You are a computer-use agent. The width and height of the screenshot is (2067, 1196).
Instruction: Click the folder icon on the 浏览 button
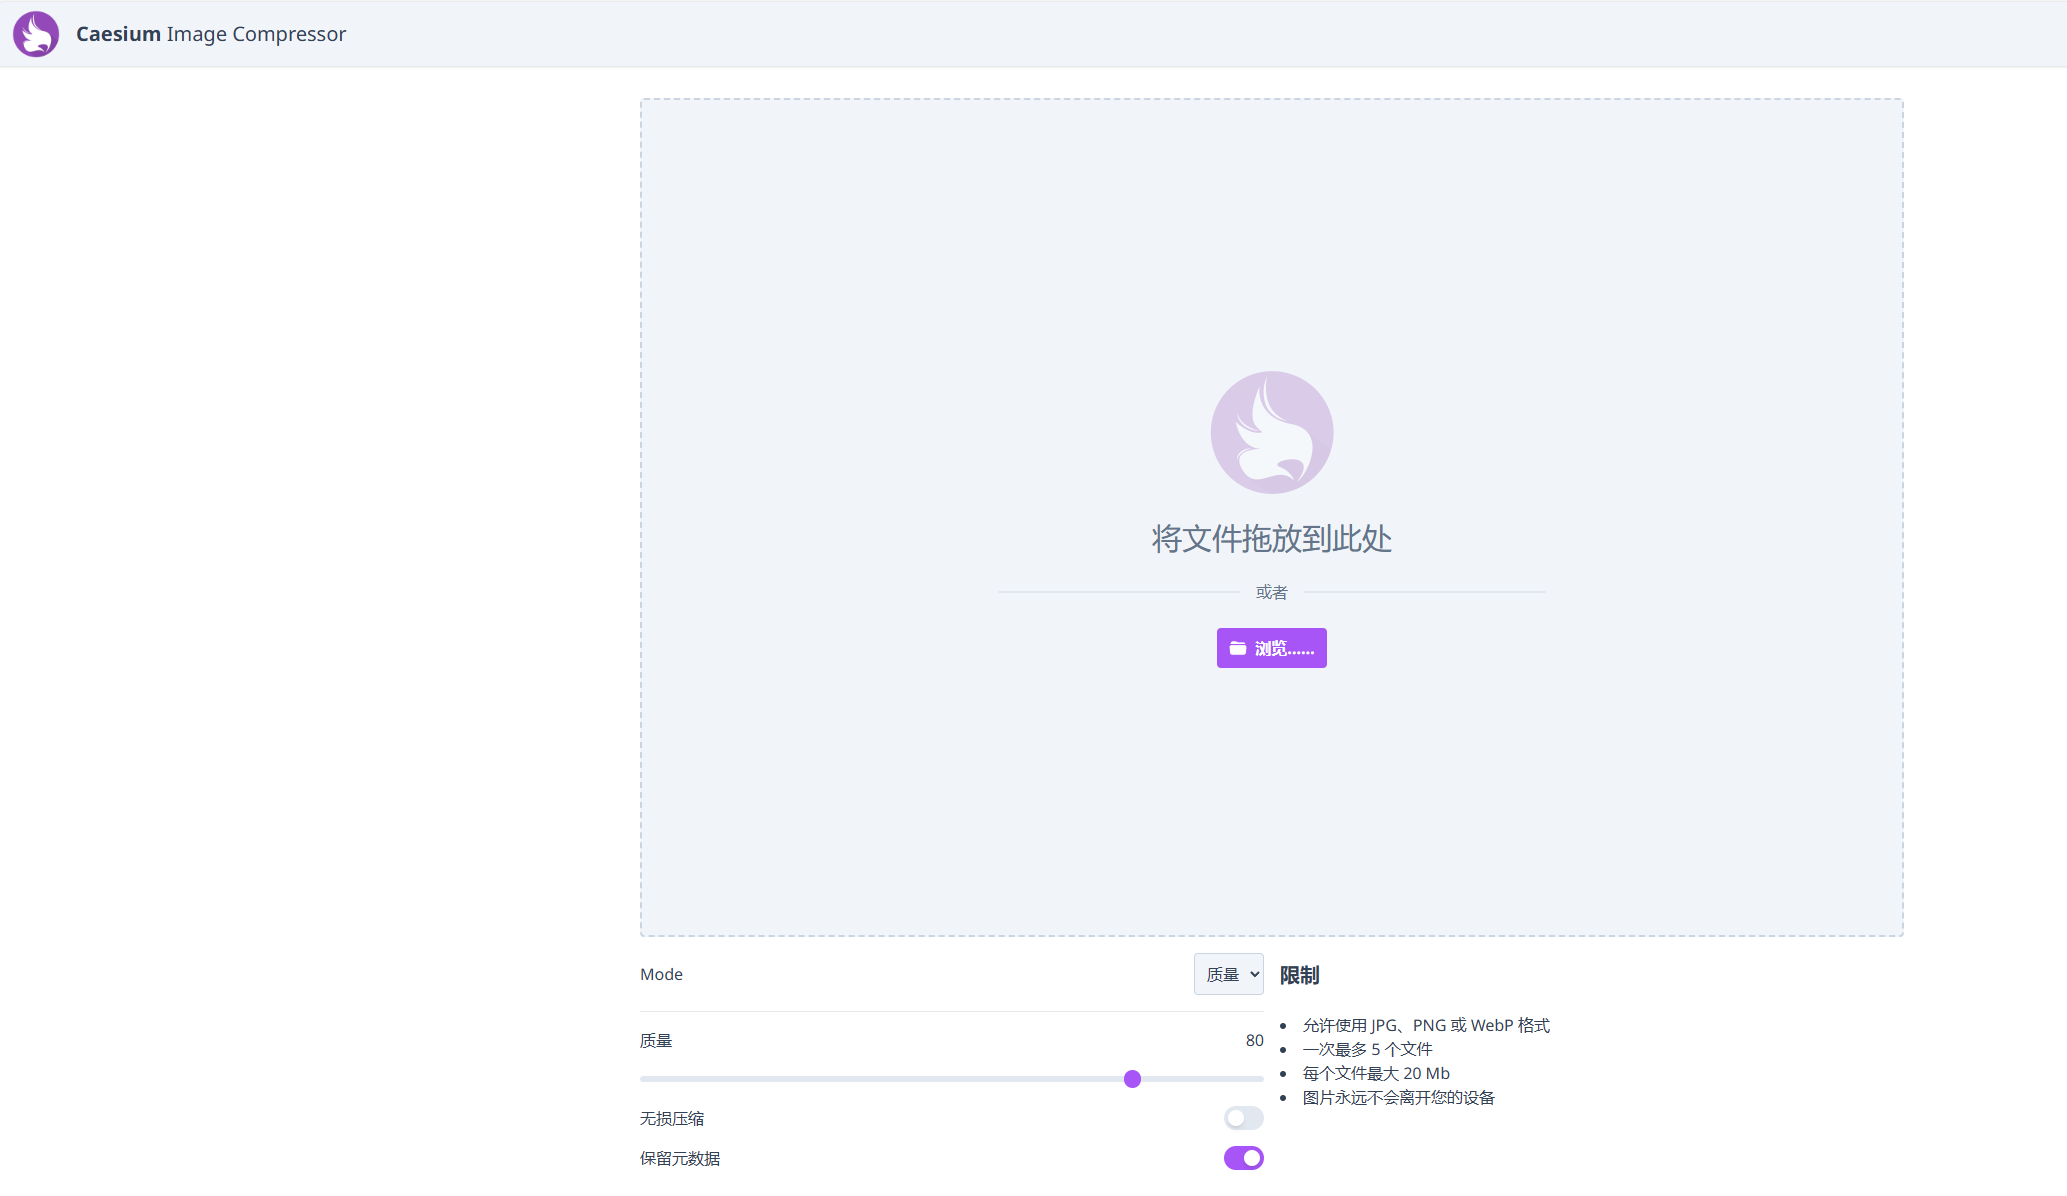(x=1237, y=648)
